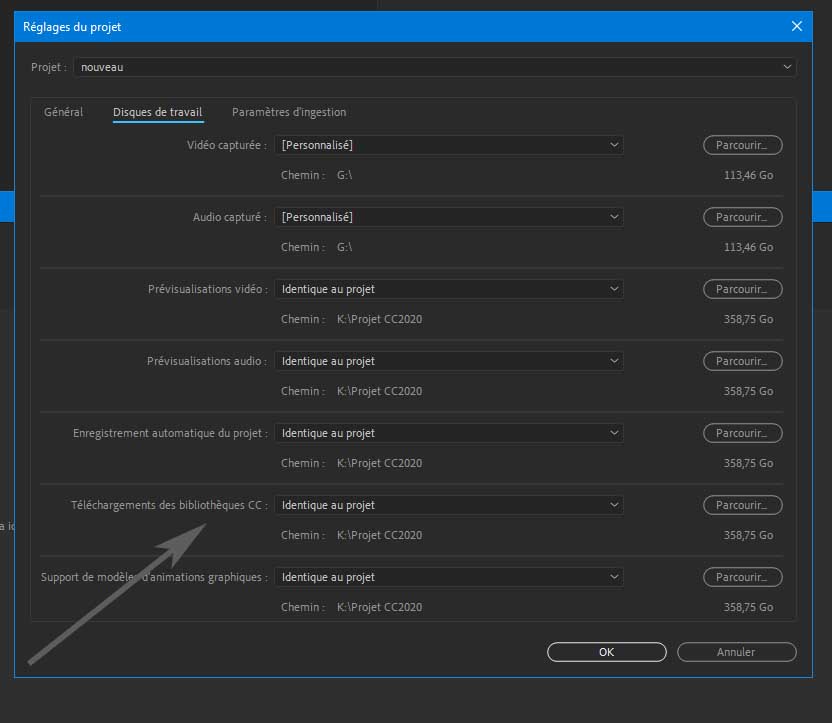
Task: Close the Réglages du projet dialog
Action: click(797, 27)
